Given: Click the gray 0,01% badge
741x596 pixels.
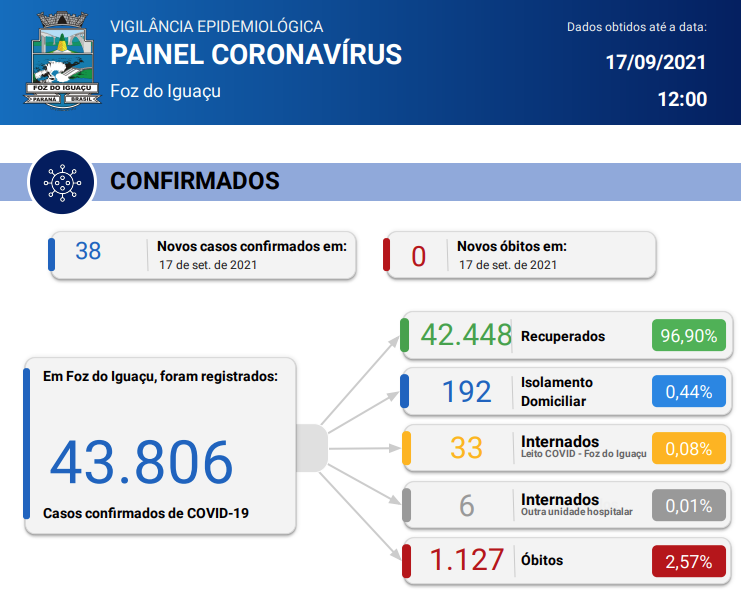Looking at the screenshot, I should click(689, 505).
